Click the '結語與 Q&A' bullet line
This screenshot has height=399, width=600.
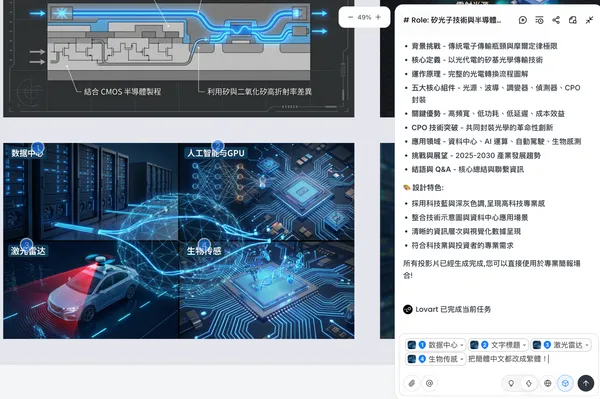tap(468, 169)
